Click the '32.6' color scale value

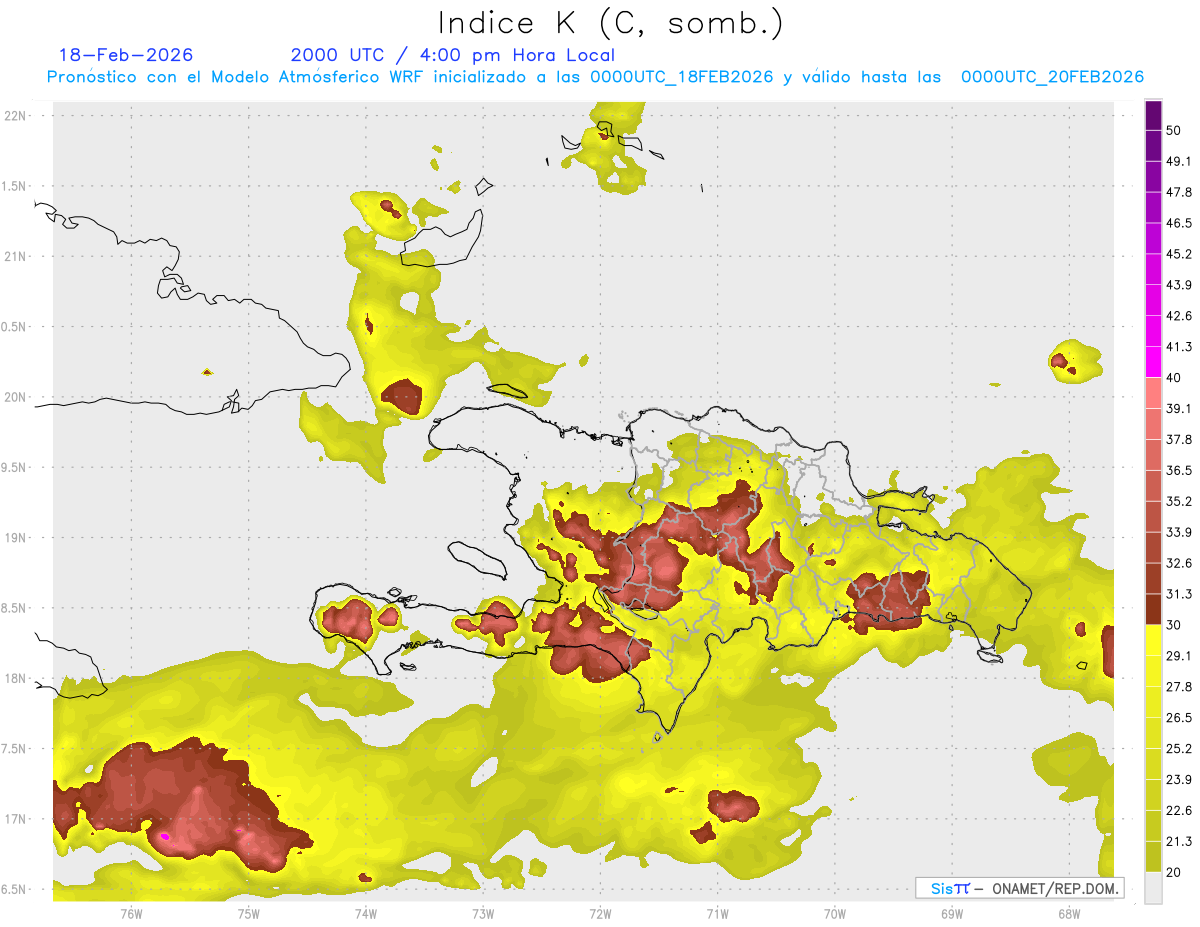(x=1179, y=563)
